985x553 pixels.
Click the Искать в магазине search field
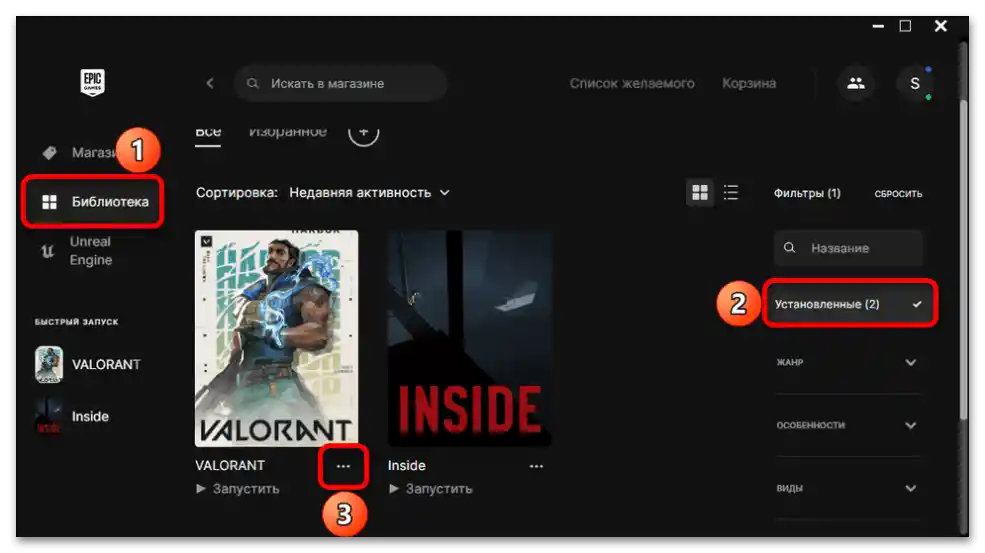click(341, 83)
